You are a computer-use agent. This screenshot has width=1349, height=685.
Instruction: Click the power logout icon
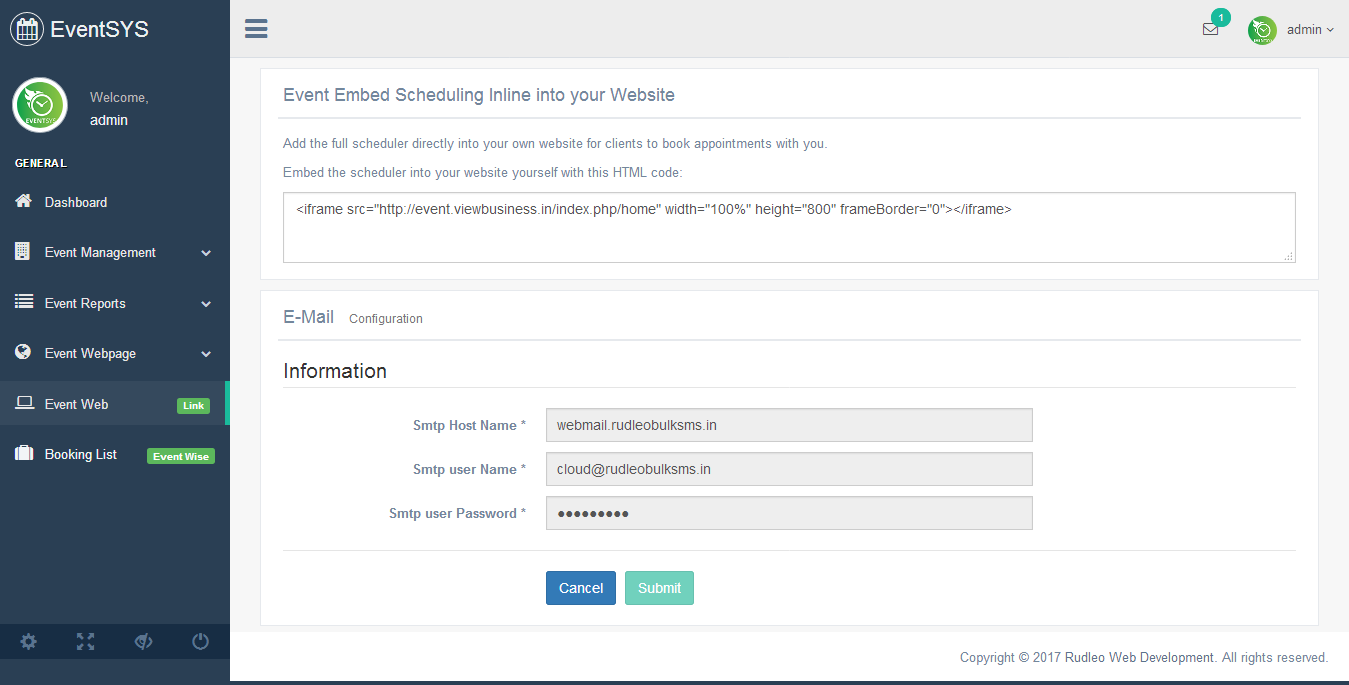[x=200, y=642]
